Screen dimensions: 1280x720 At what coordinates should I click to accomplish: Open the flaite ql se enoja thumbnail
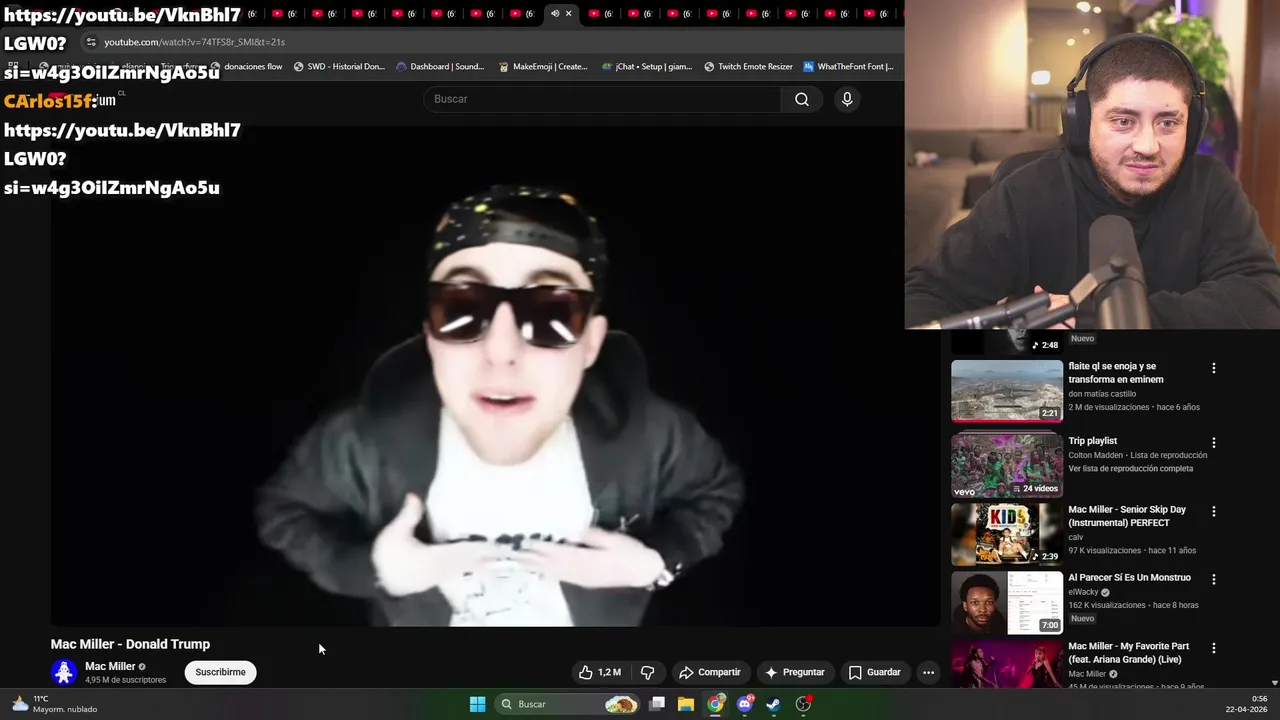point(1006,391)
